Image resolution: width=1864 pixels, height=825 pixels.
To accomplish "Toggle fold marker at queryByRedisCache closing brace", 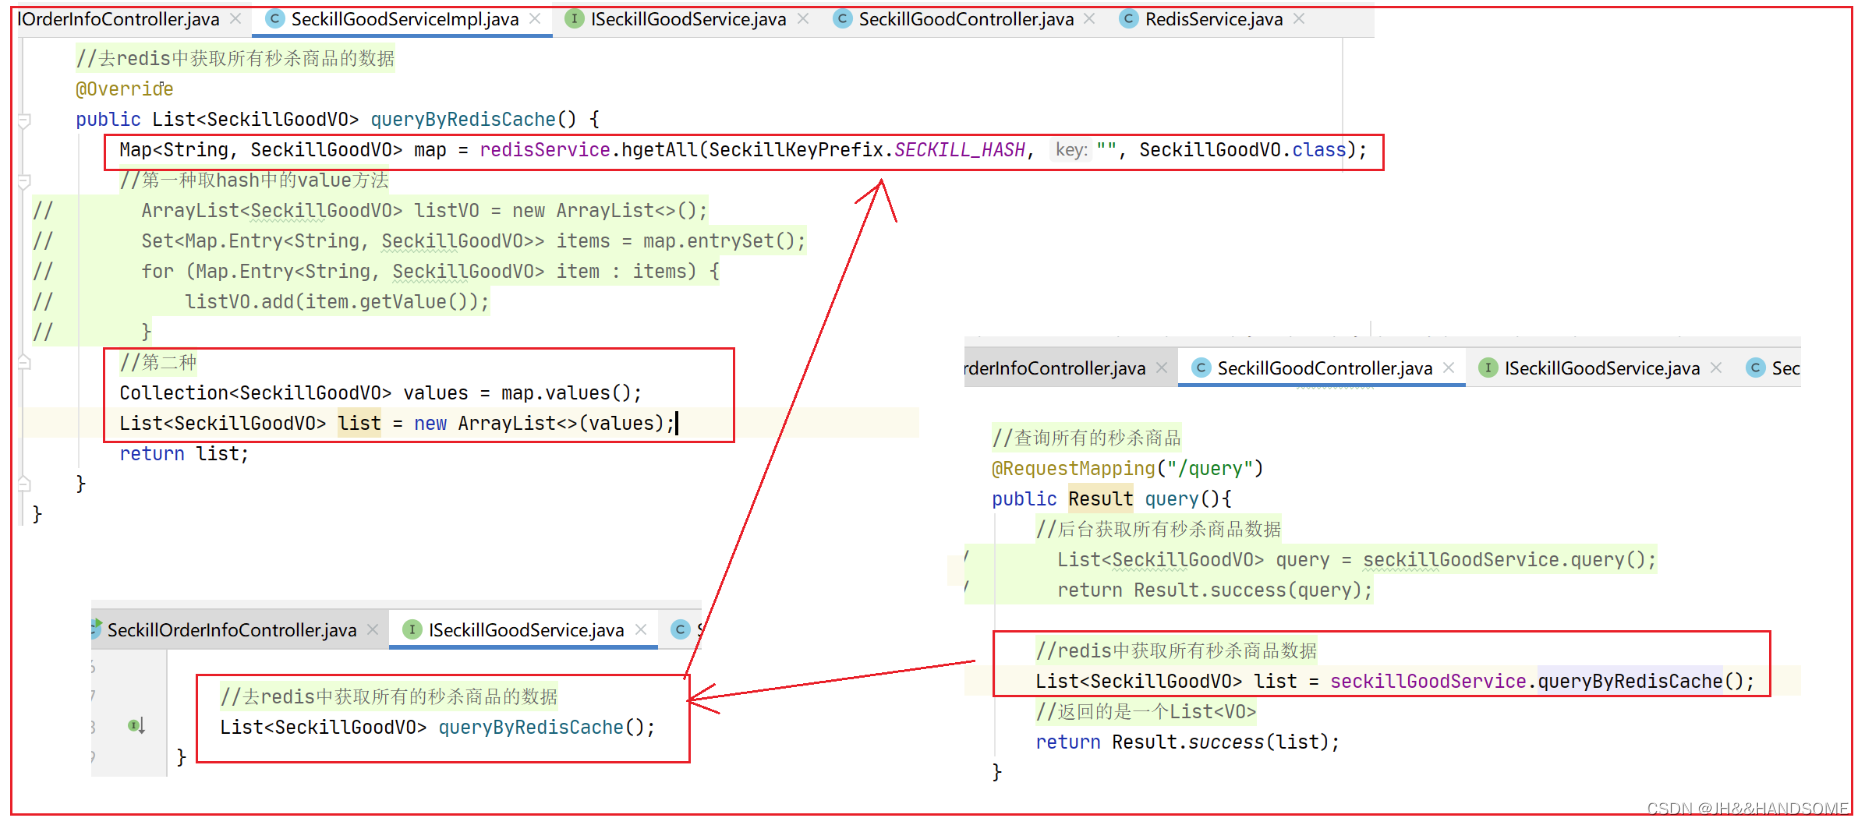I will click(24, 484).
